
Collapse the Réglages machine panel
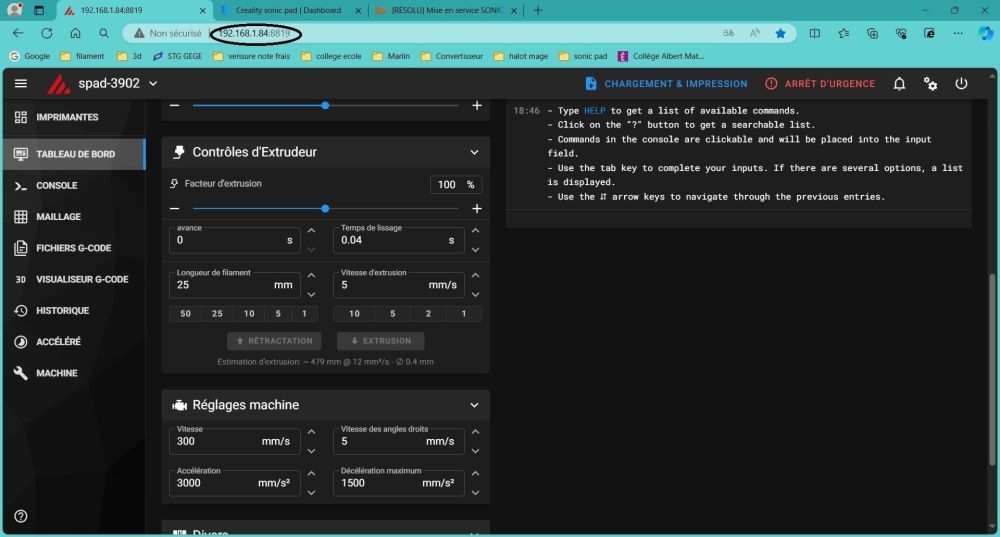[474, 405]
